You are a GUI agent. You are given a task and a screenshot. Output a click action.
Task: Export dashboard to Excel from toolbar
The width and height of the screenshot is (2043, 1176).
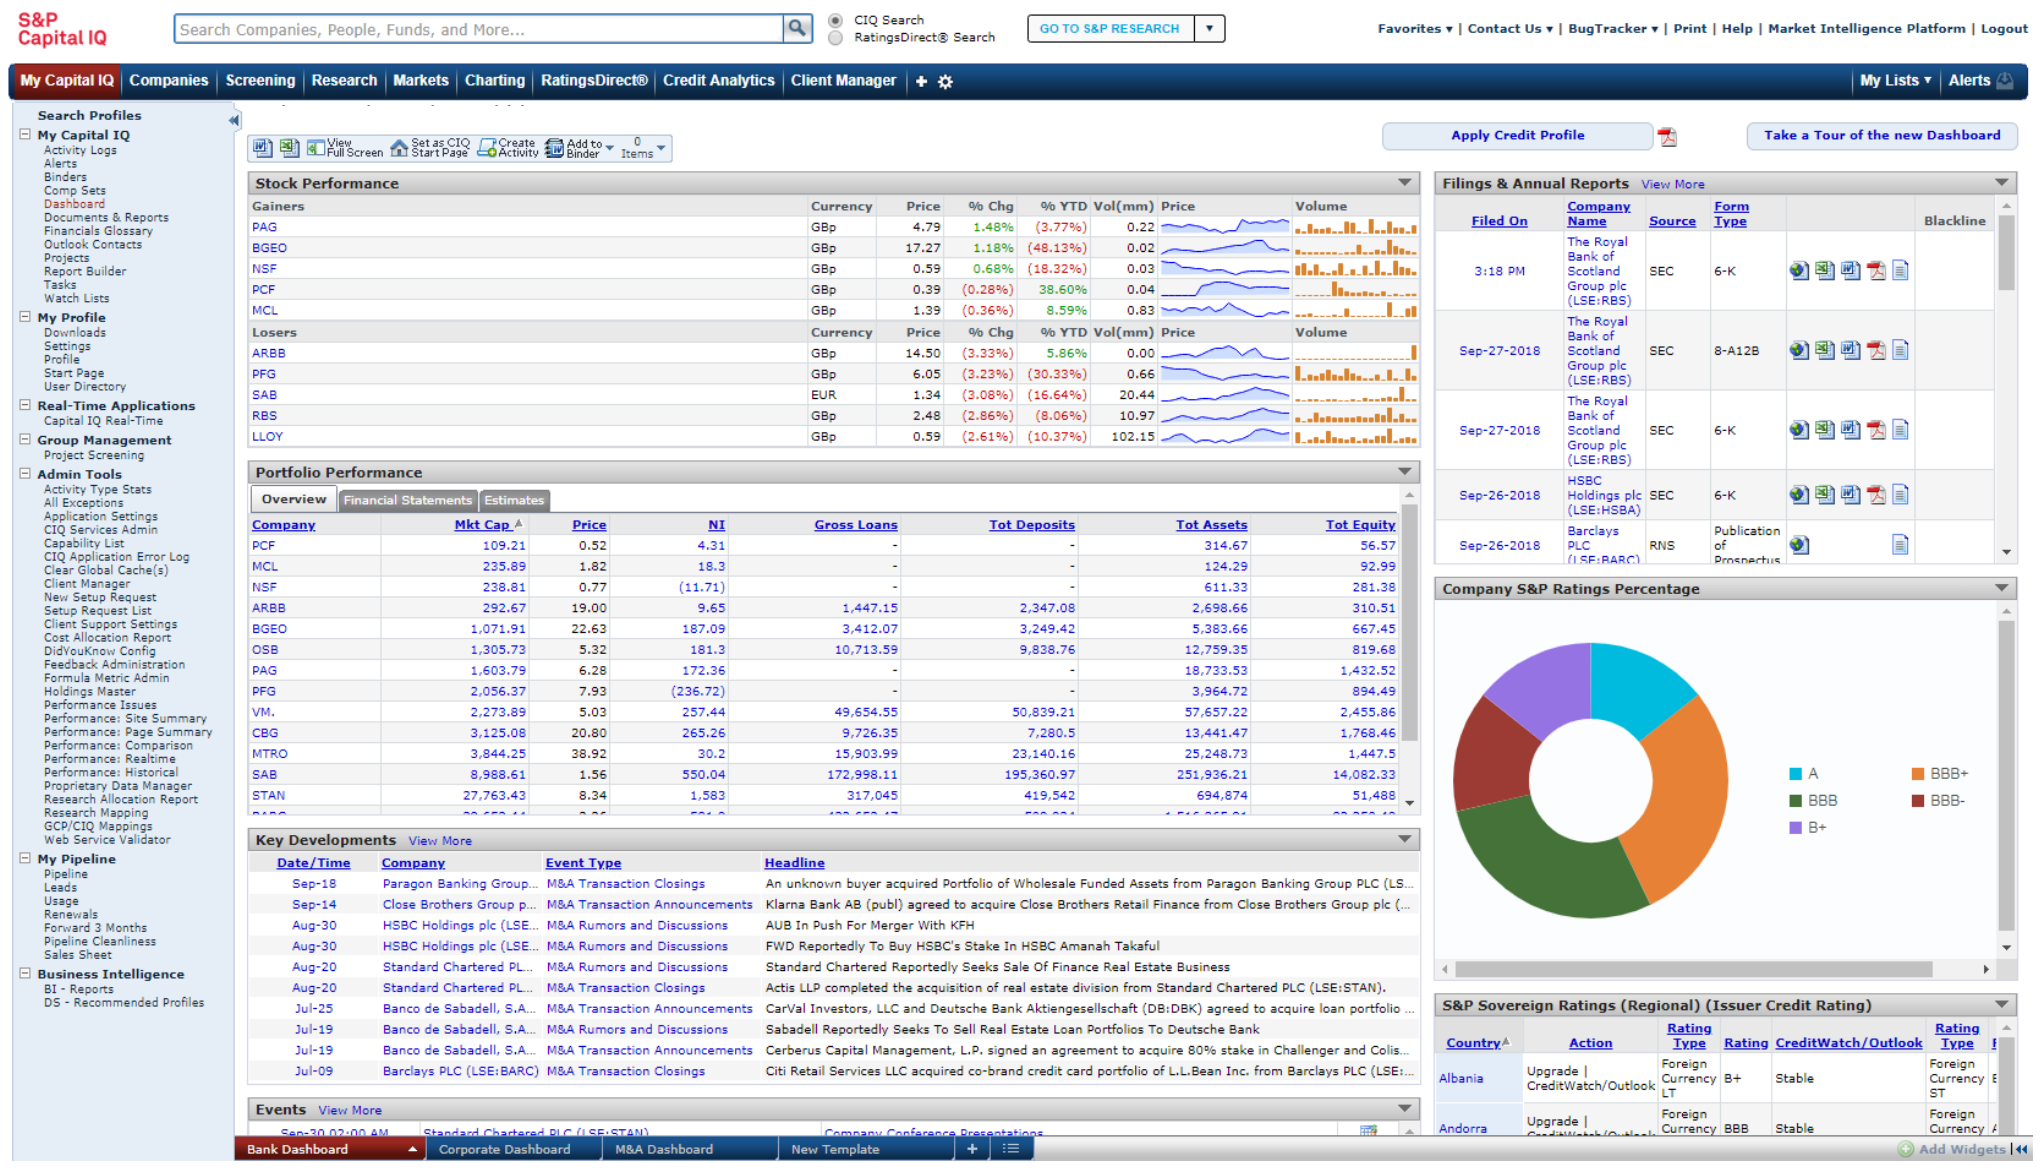[289, 149]
